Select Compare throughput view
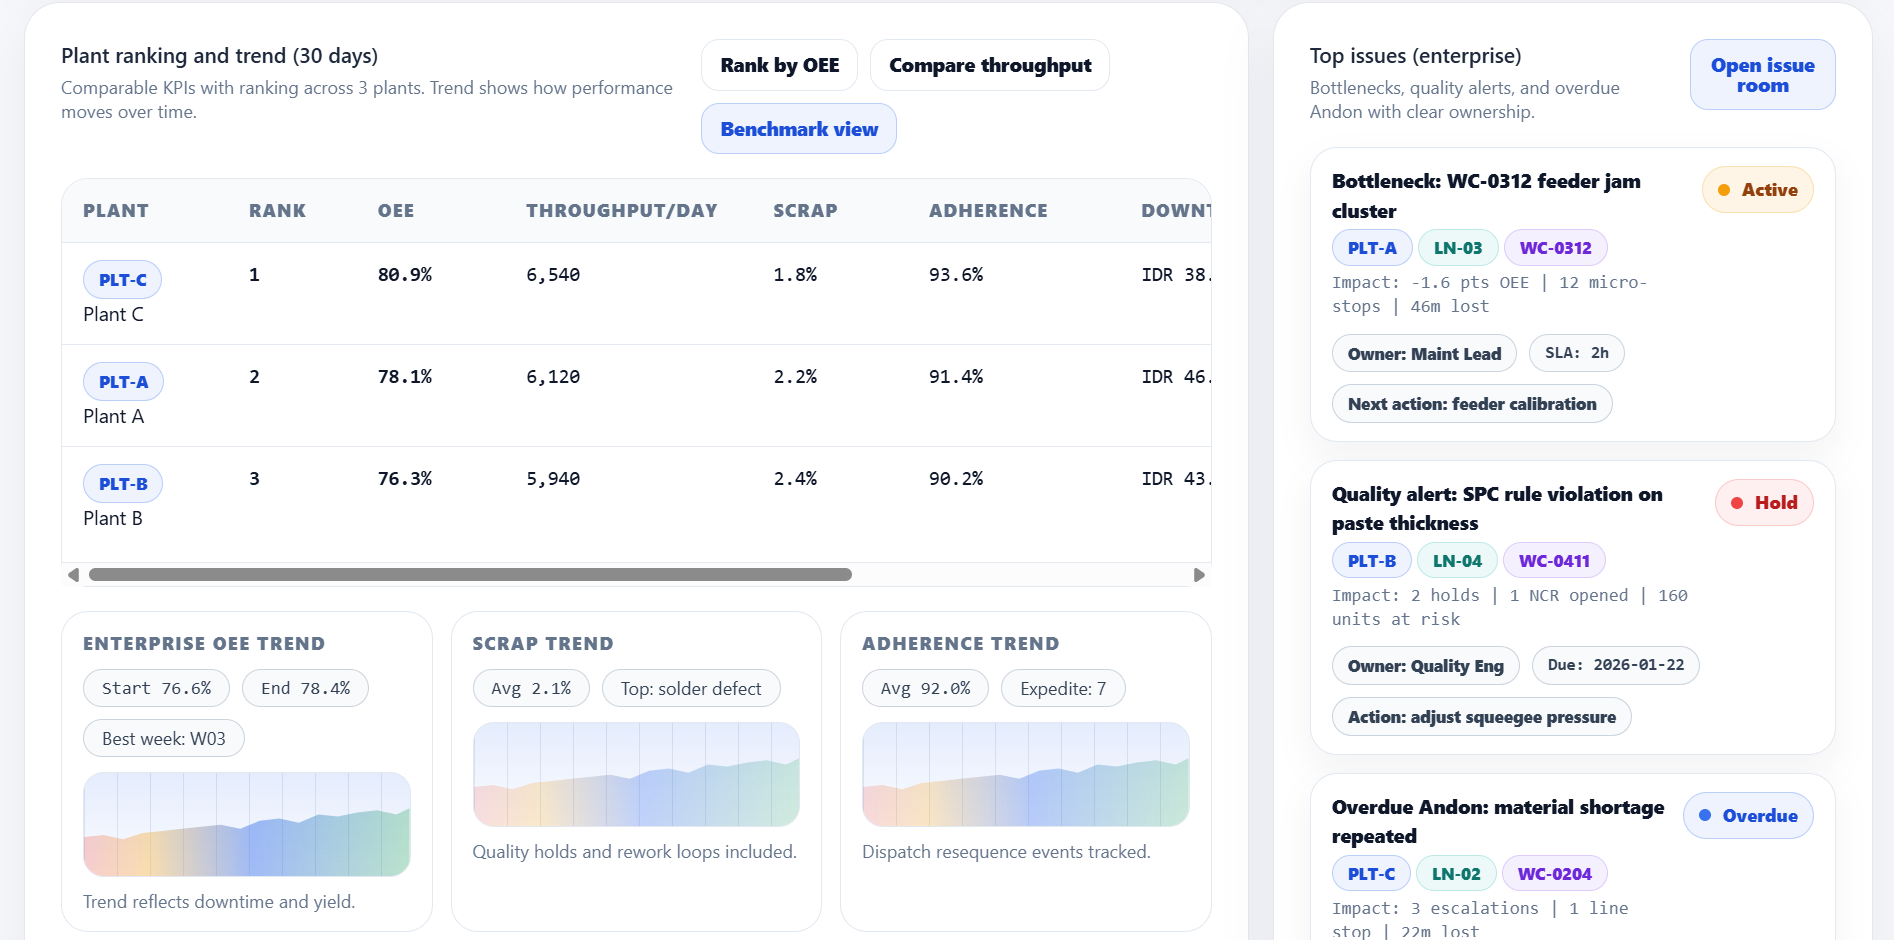The image size is (1894, 940). click(x=989, y=65)
